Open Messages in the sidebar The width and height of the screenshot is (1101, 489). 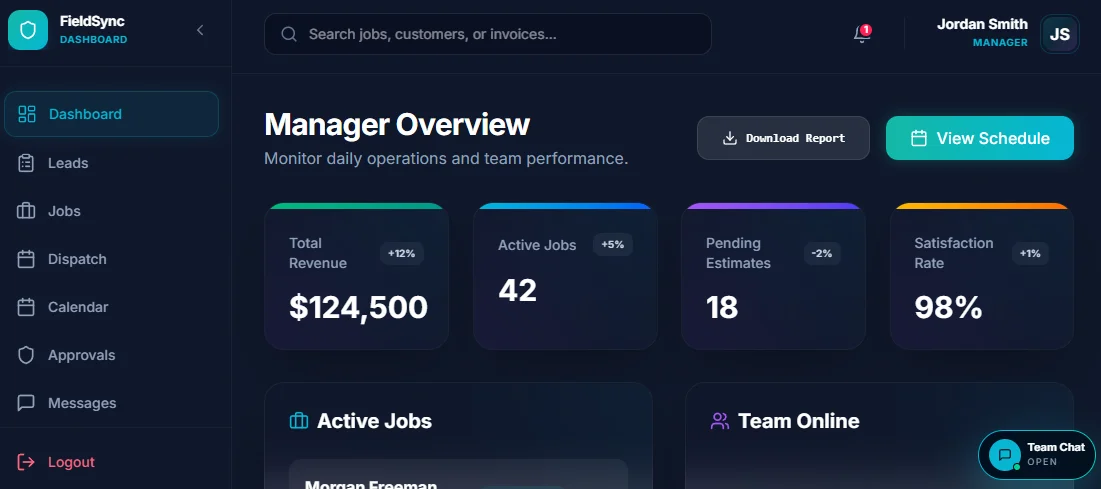(x=112, y=403)
